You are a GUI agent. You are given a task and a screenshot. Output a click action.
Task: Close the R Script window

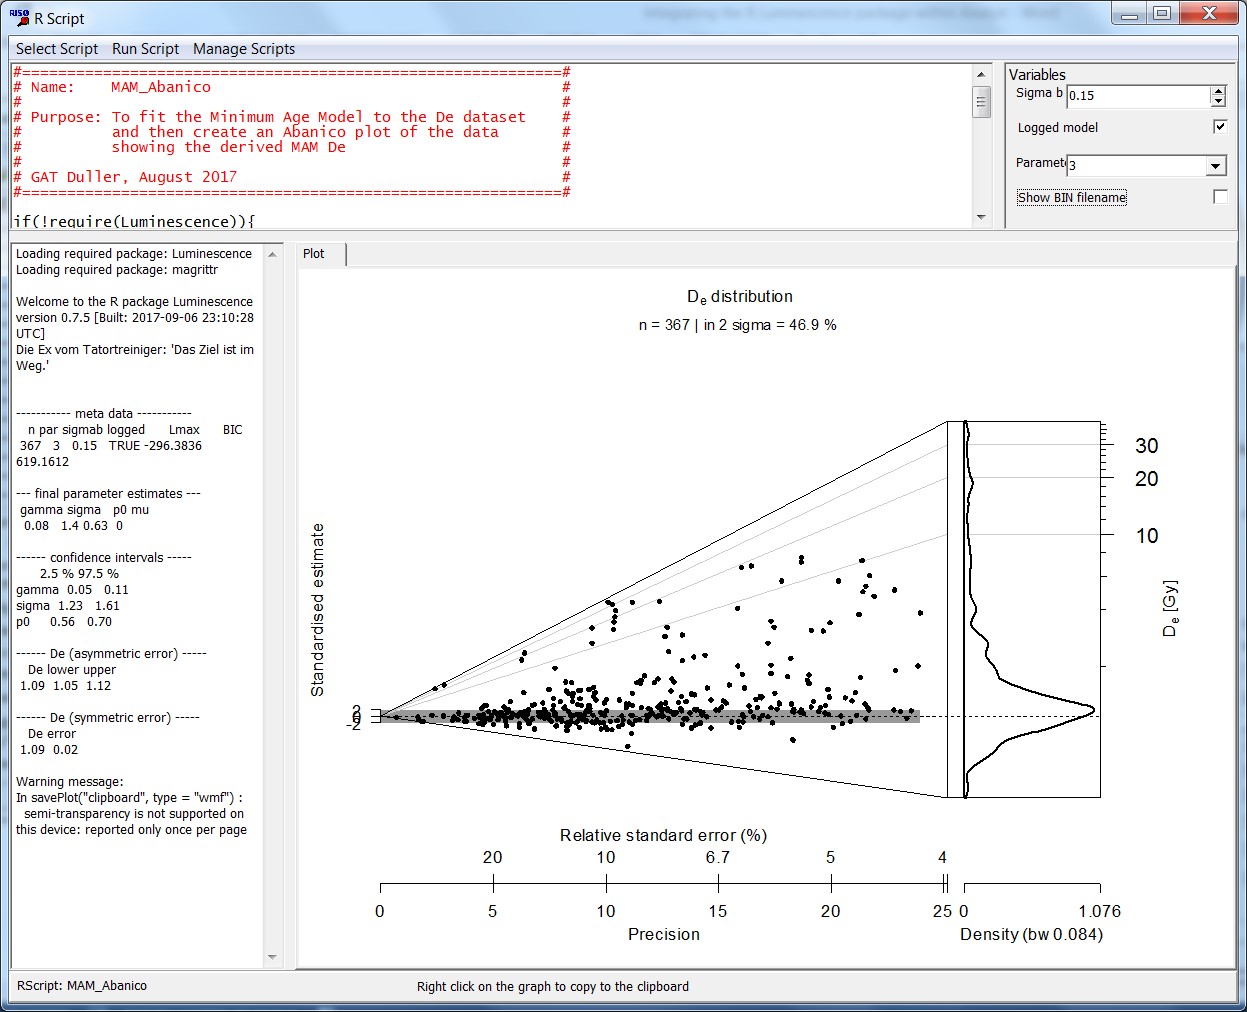tap(1210, 15)
